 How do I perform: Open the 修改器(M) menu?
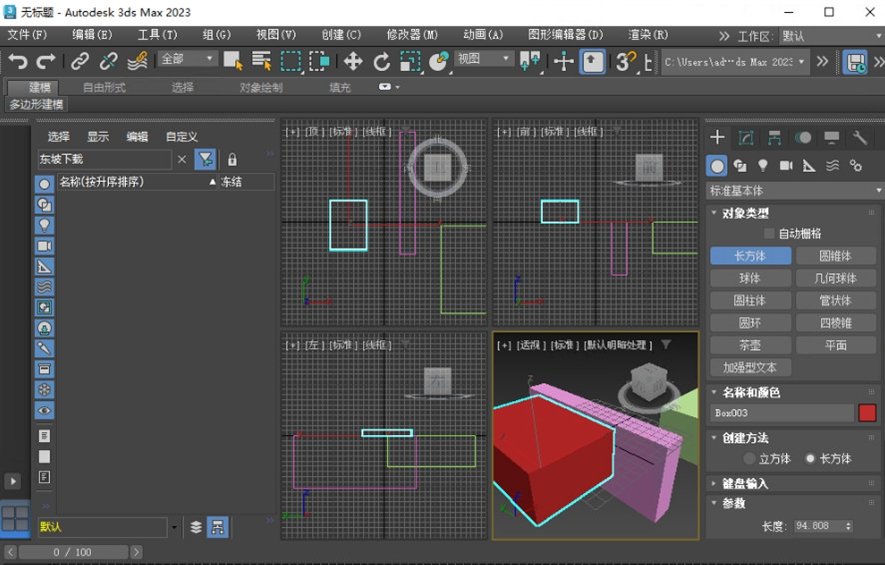tap(412, 35)
